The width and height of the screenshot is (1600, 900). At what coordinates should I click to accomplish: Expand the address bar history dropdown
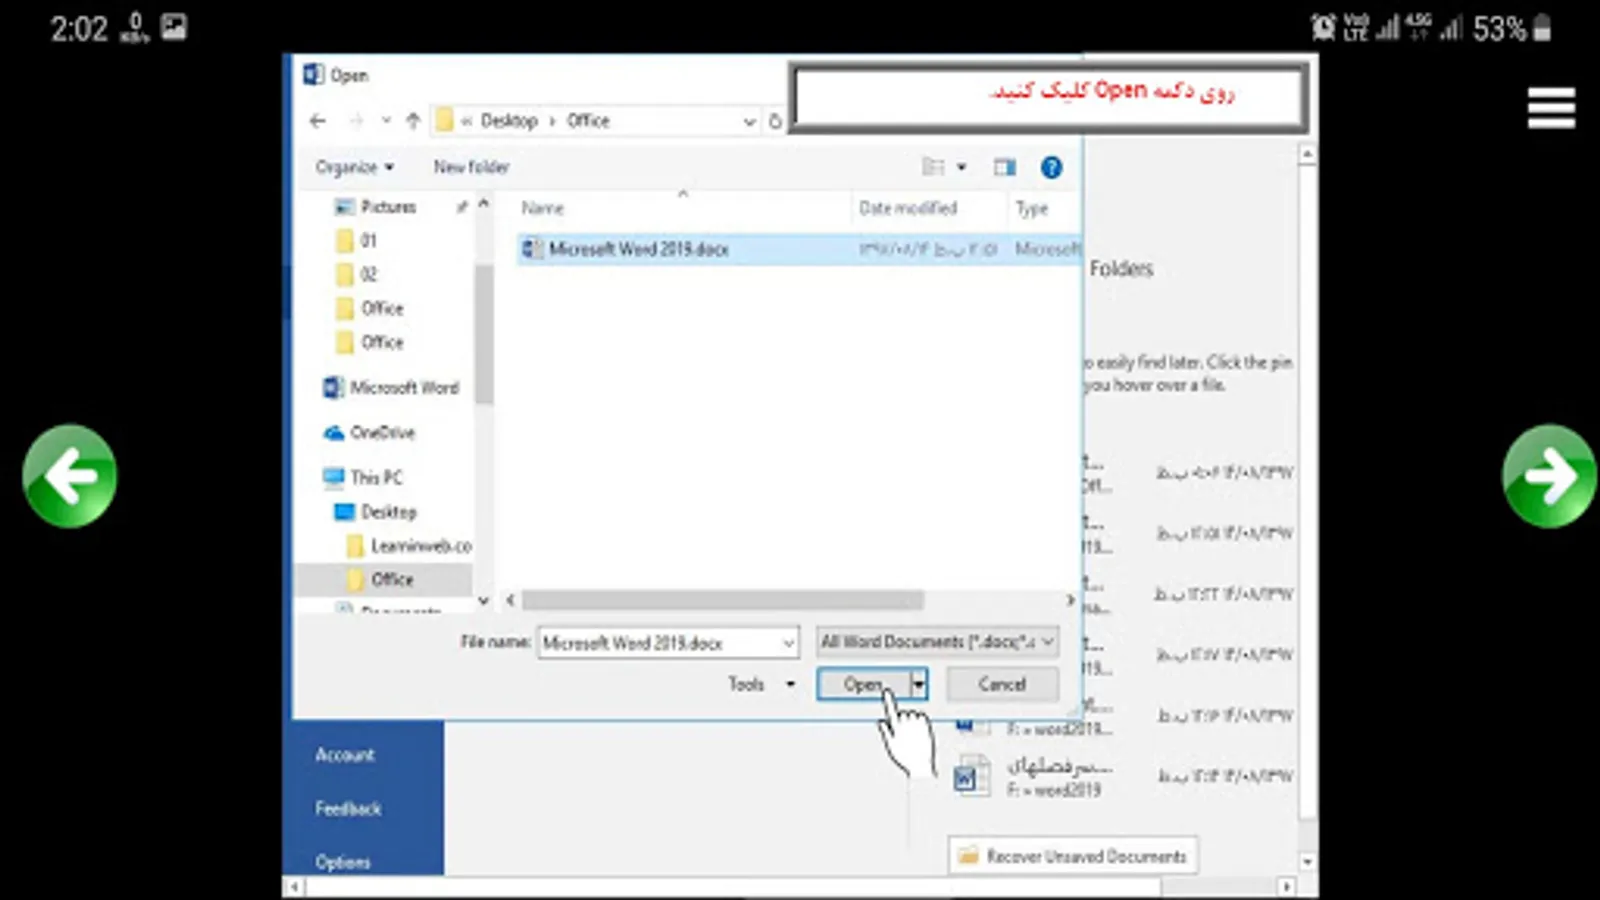(749, 121)
